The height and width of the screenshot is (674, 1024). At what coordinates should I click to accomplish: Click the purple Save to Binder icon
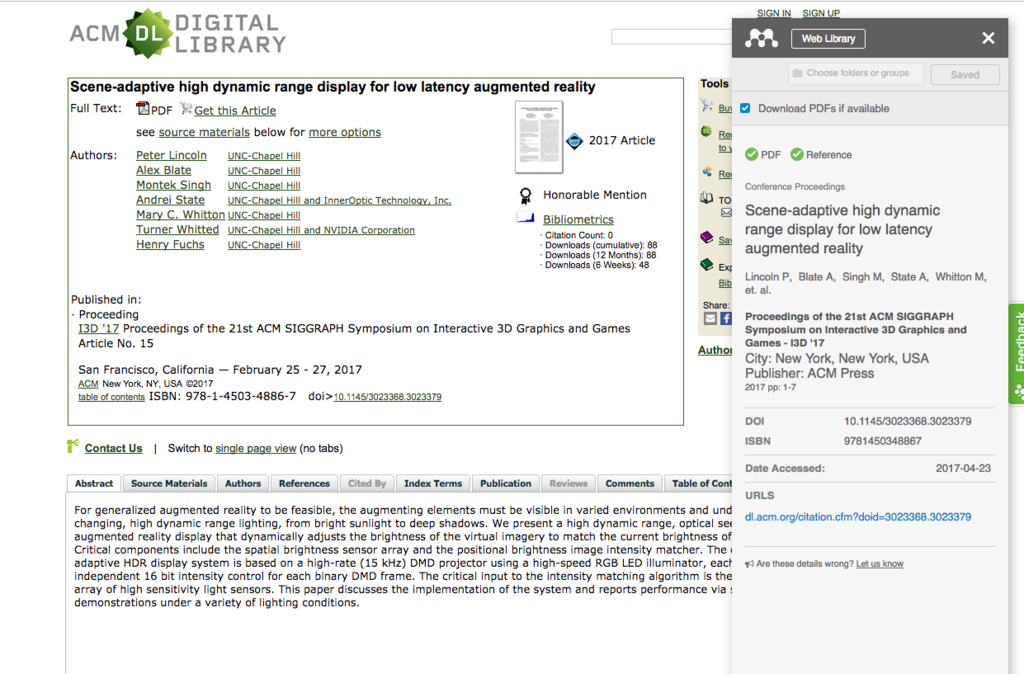click(707, 237)
